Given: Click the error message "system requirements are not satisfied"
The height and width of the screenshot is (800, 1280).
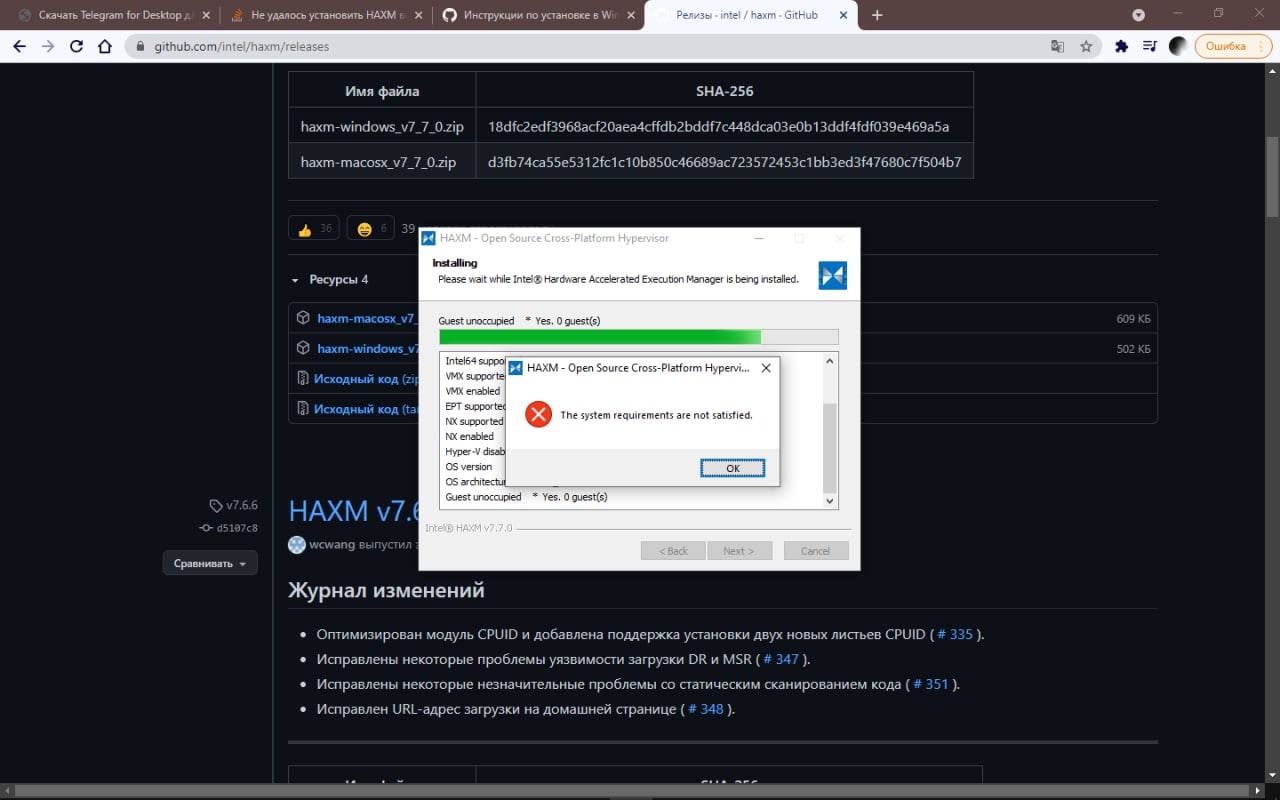Looking at the screenshot, I should 656,415.
